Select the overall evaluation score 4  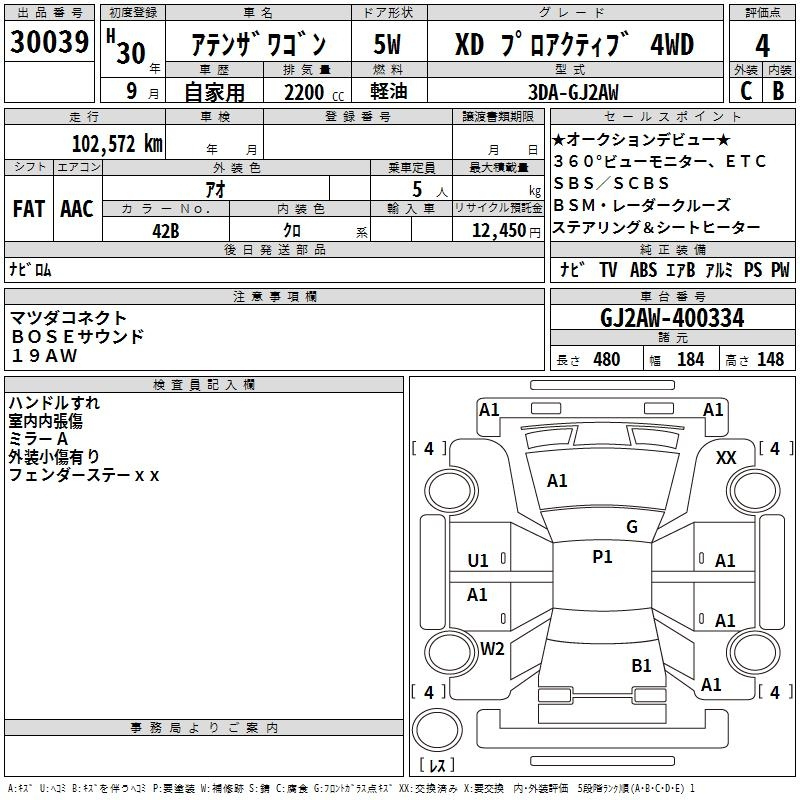[x=762, y=44]
